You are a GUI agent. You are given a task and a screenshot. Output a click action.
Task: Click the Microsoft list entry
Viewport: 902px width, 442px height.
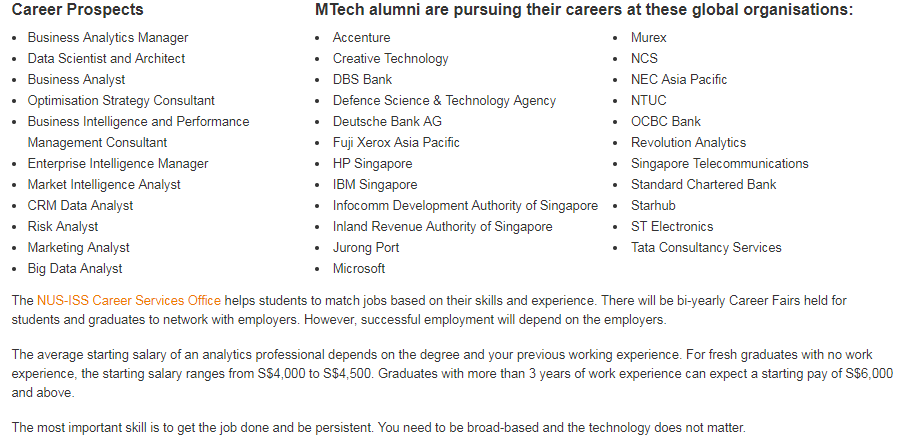[359, 268]
